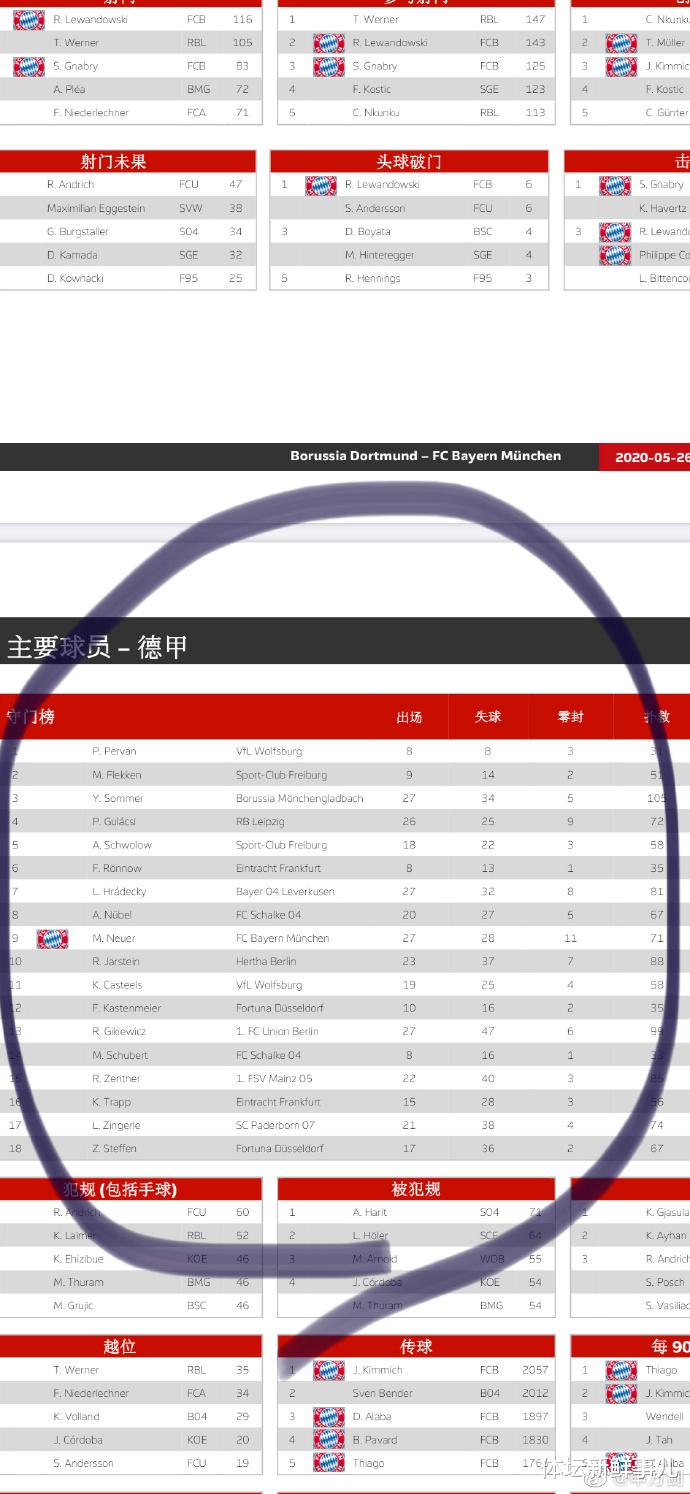The width and height of the screenshot is (690, 1494).
Task: Select the 零封 column header
Action: tap(570, 717)
